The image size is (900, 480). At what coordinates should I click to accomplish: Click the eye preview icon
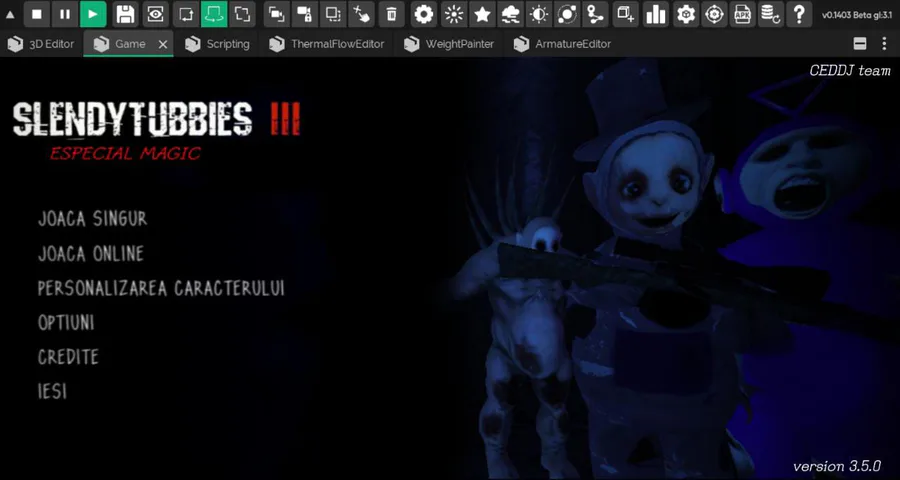[x=154, y=14]
